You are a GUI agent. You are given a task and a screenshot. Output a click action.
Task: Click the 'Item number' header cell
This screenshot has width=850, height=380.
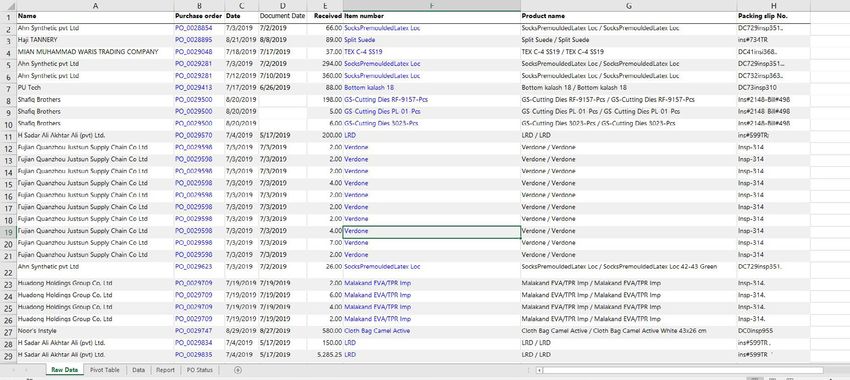coord(432,16)
